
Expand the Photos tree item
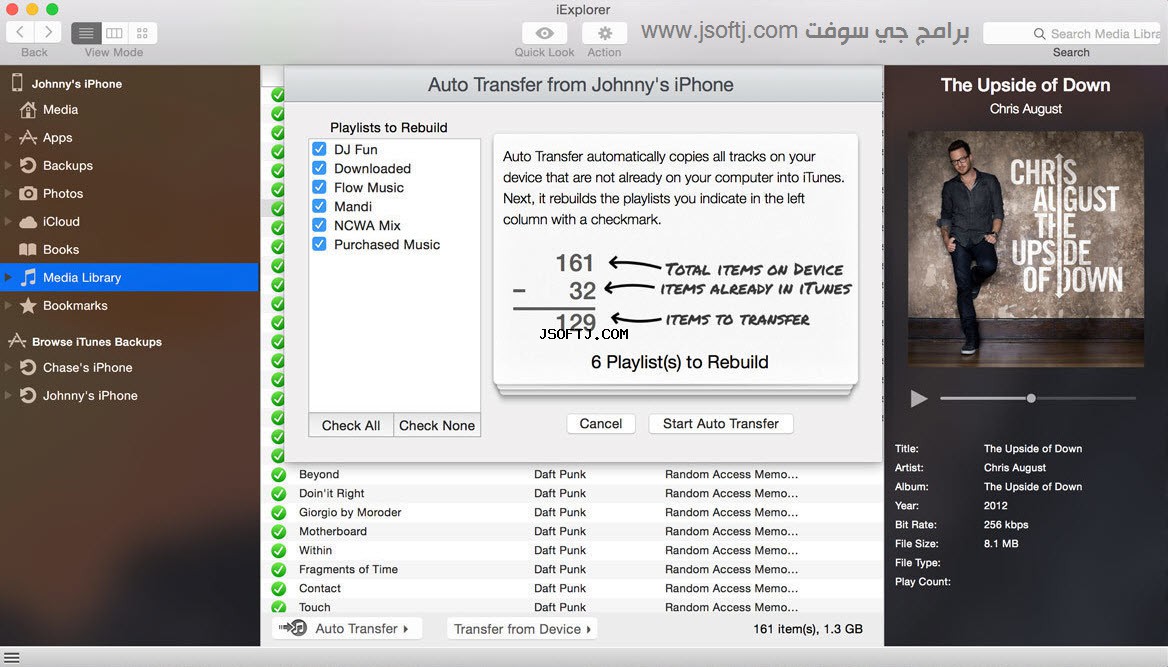click(x=8, y=193)
